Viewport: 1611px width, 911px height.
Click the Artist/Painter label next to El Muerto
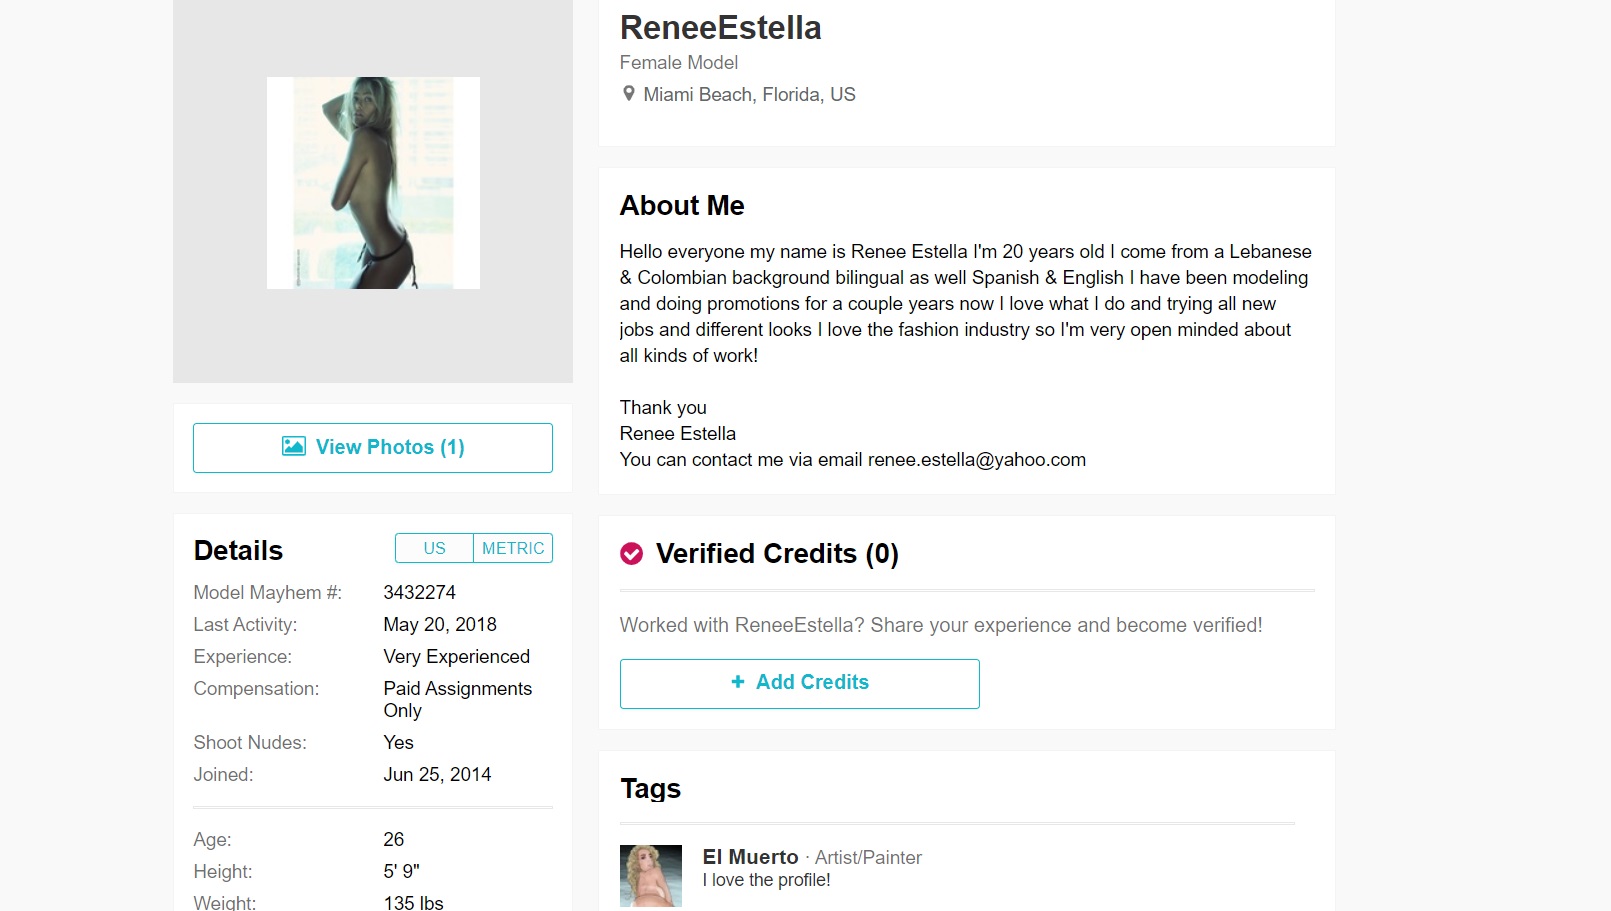pyautogui.click(x=868, y=858)
